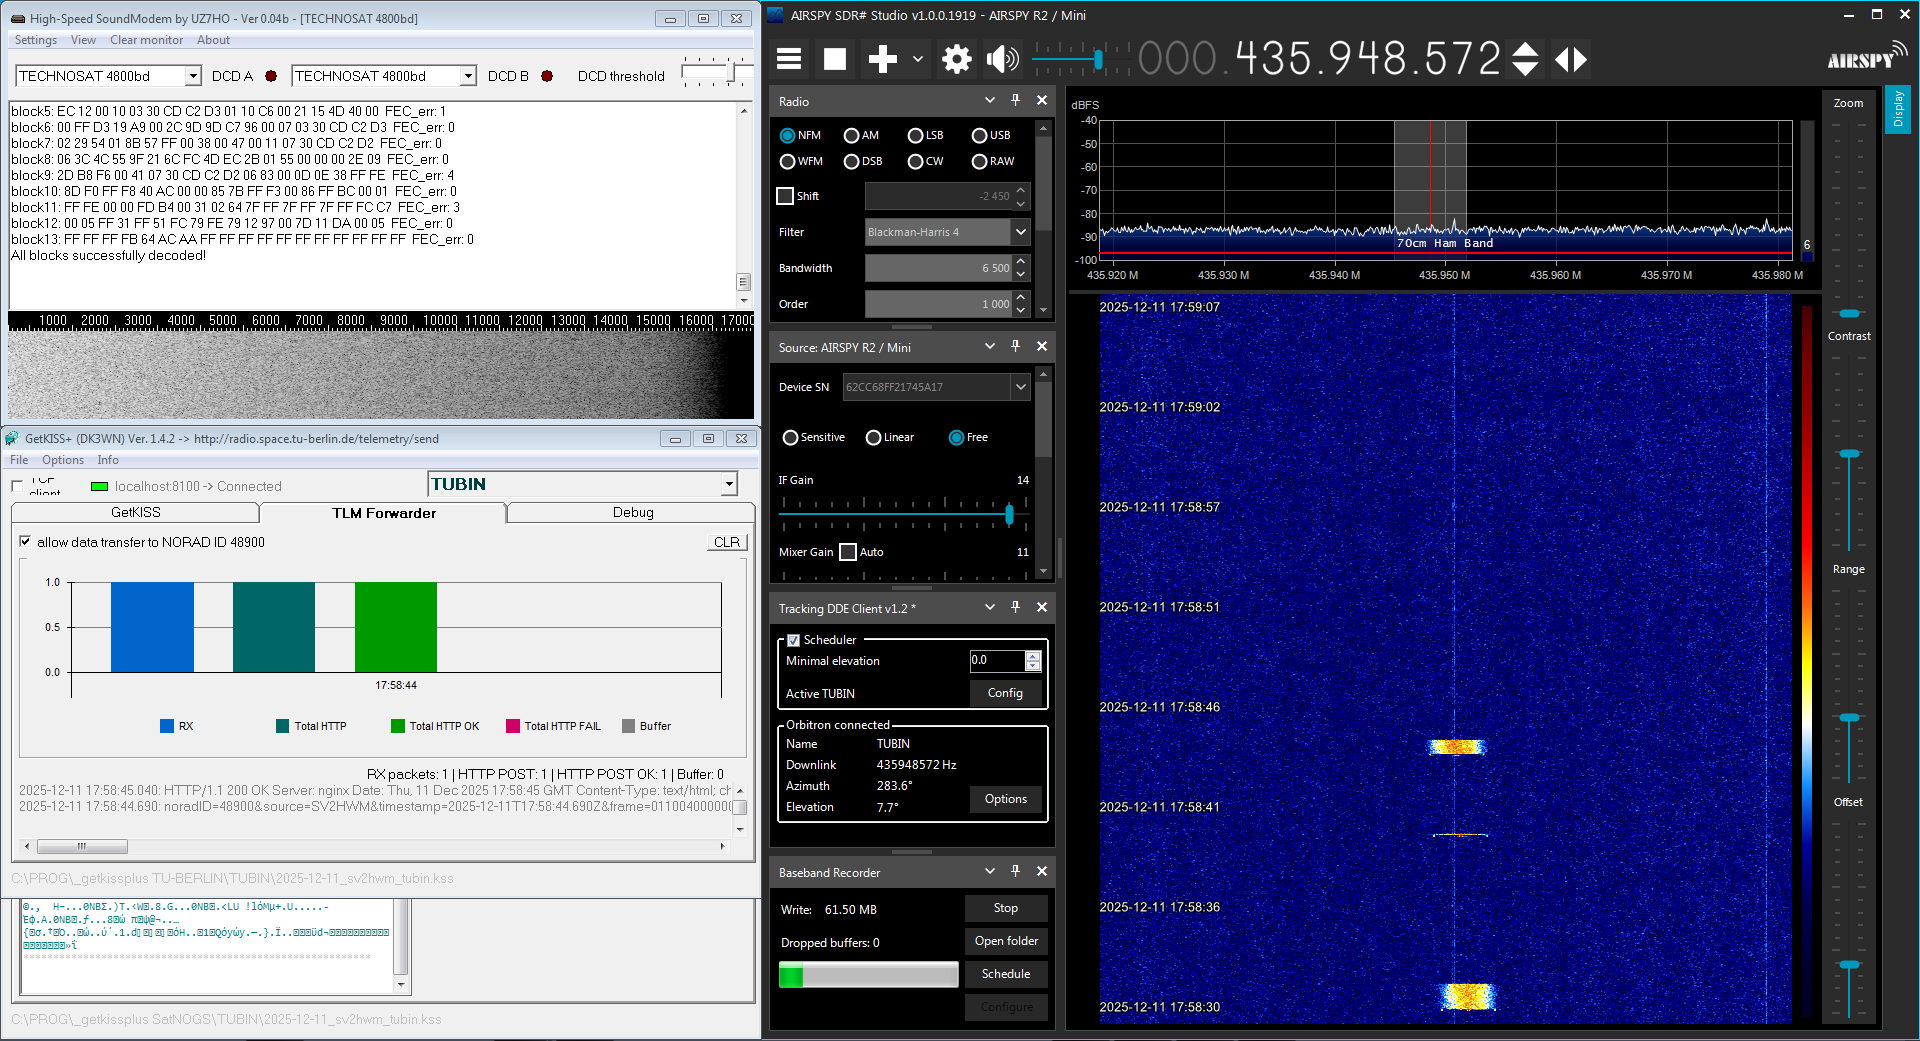Mute audio using the speaker icon

pyautogui.click(x=1002, y=59)
